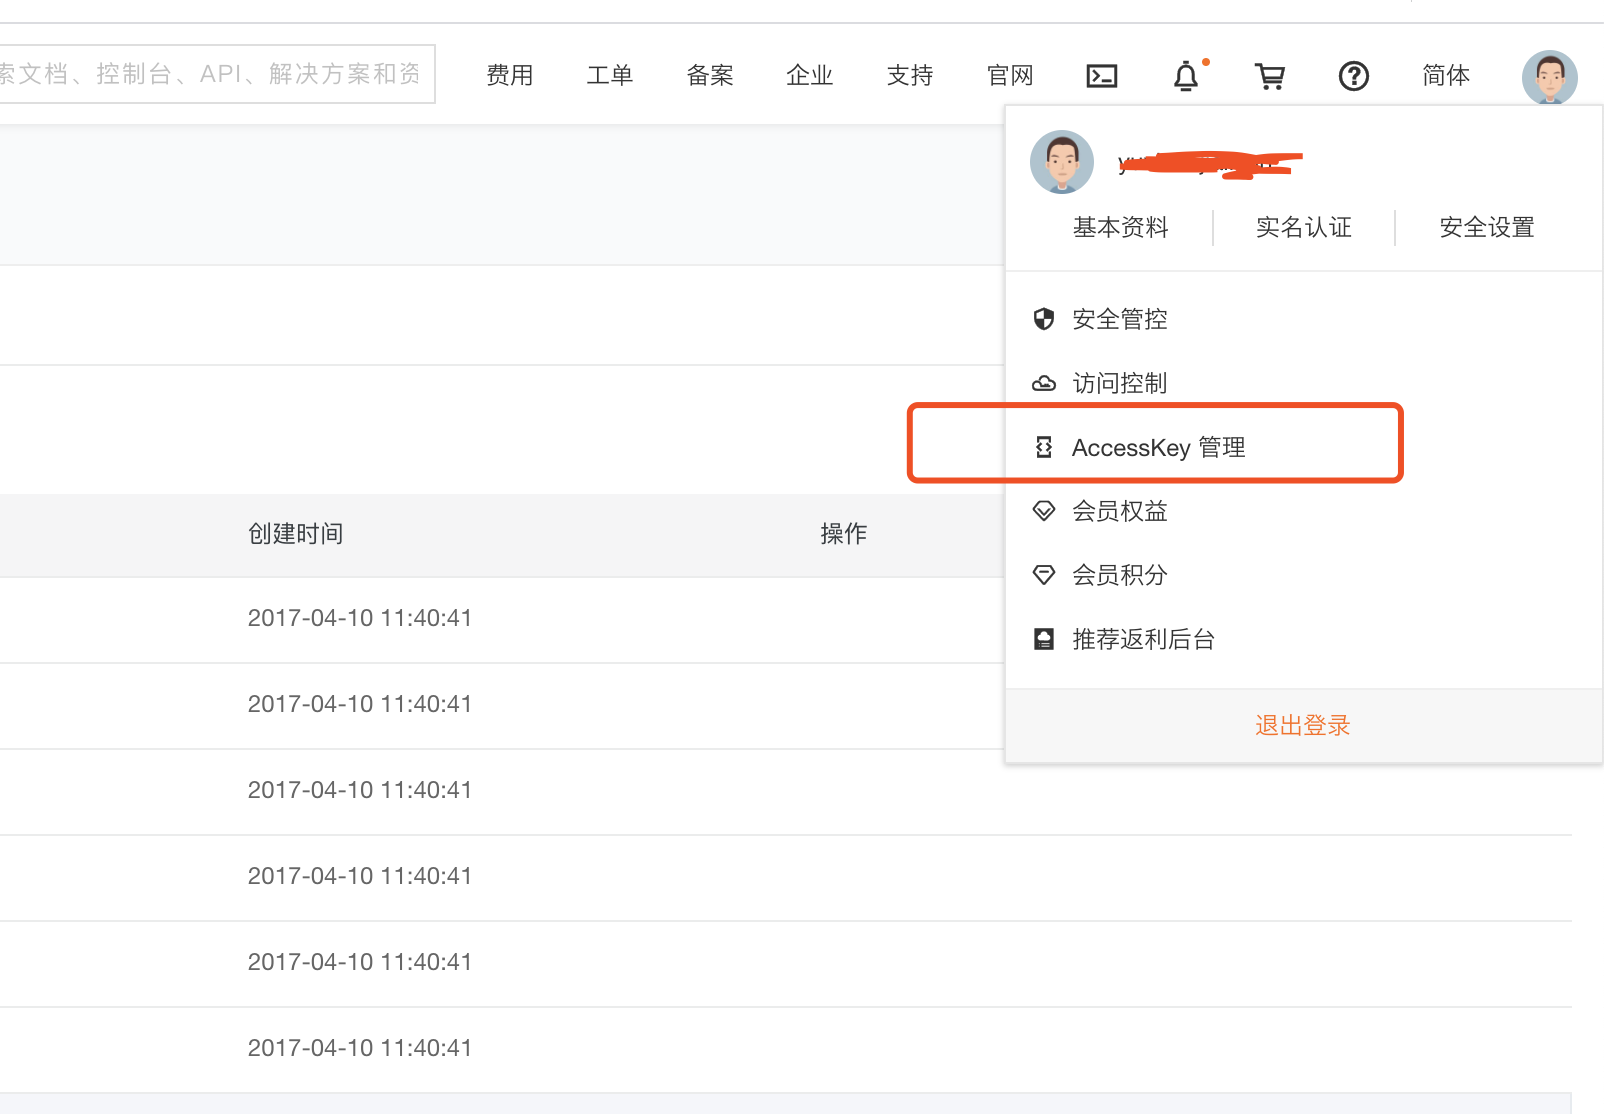The width and height of the screenshot is (1604, 1114).
Task: Focus the search box at top
Action: click(215, 74)
